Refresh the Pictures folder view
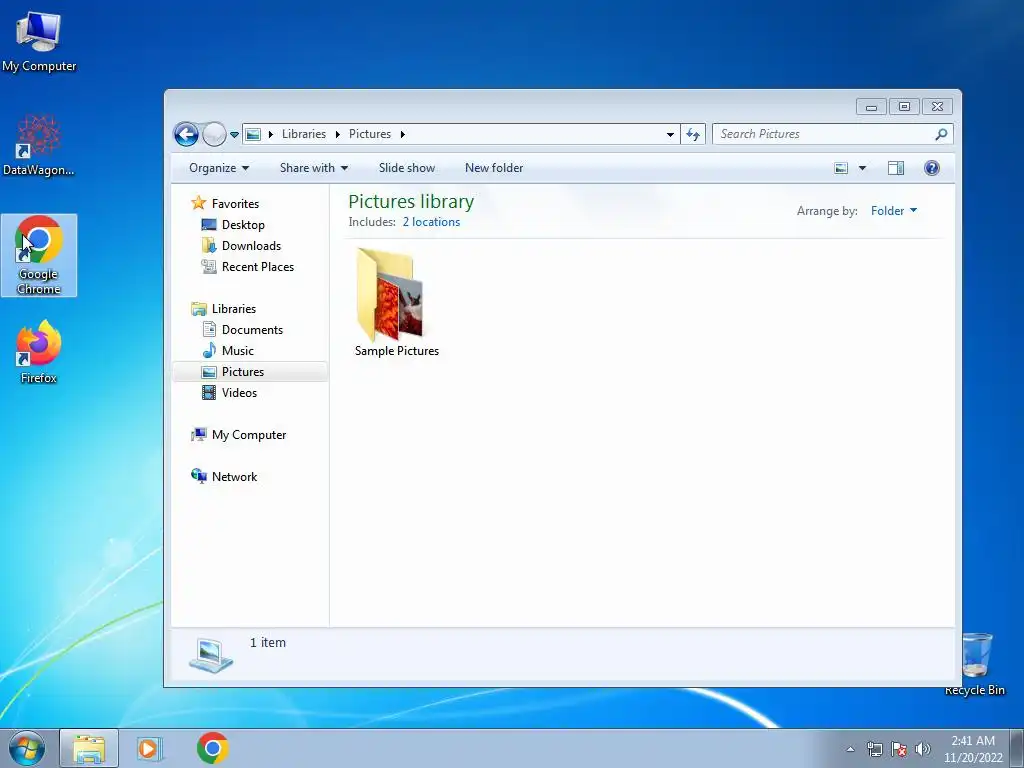This screenshot has height=768, width=1024. [693, 135]
